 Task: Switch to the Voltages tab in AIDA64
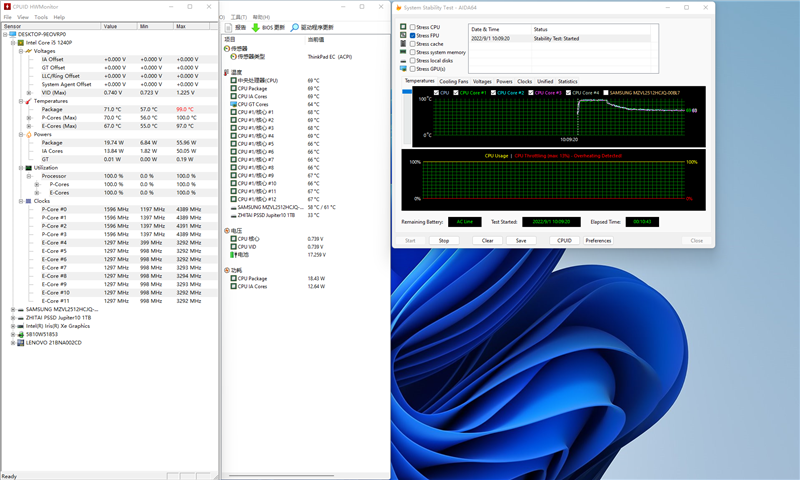(x=482, y=81)
